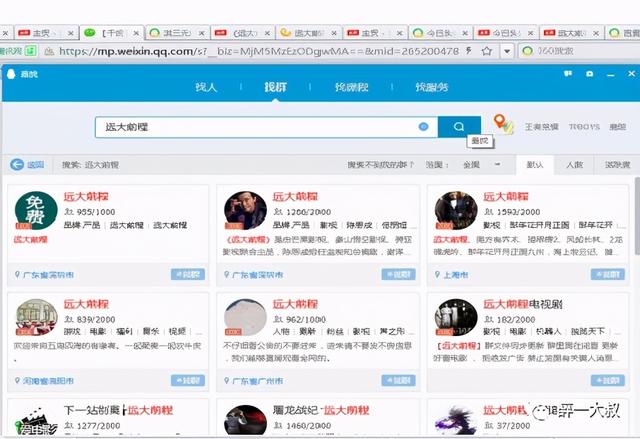
Task: Open the title of the 1460/2000 group
Action: 321,410
